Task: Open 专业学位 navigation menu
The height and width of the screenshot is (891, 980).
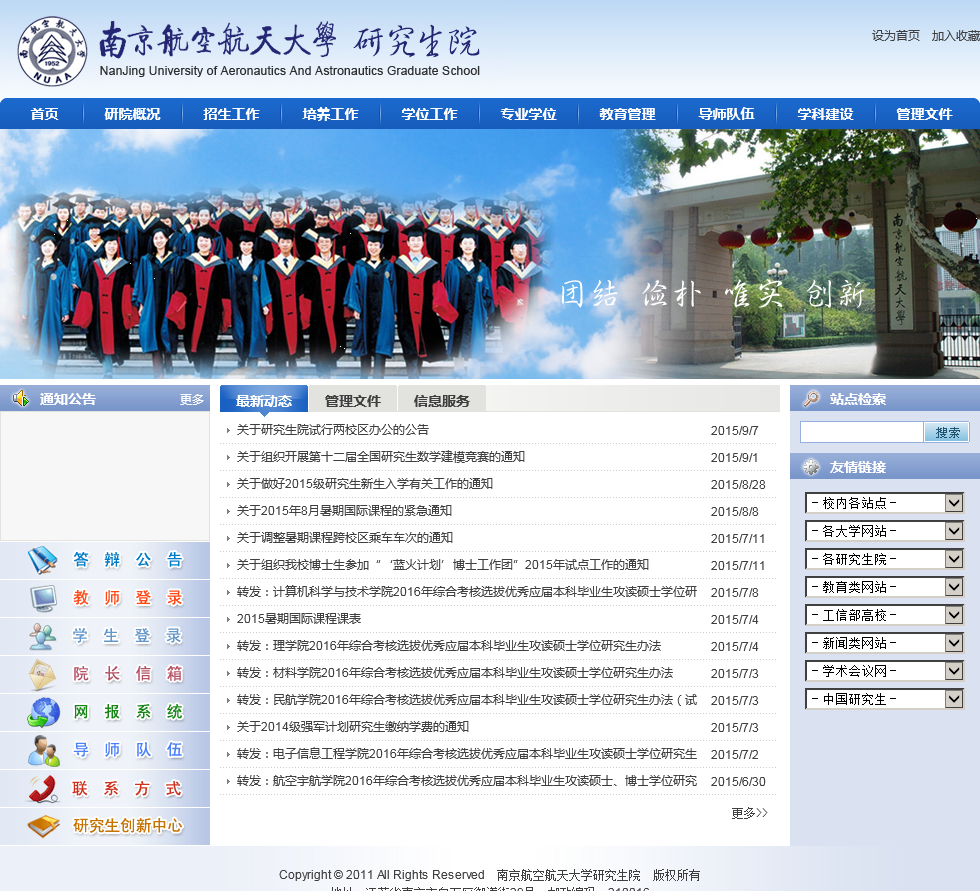Action: 528,114
